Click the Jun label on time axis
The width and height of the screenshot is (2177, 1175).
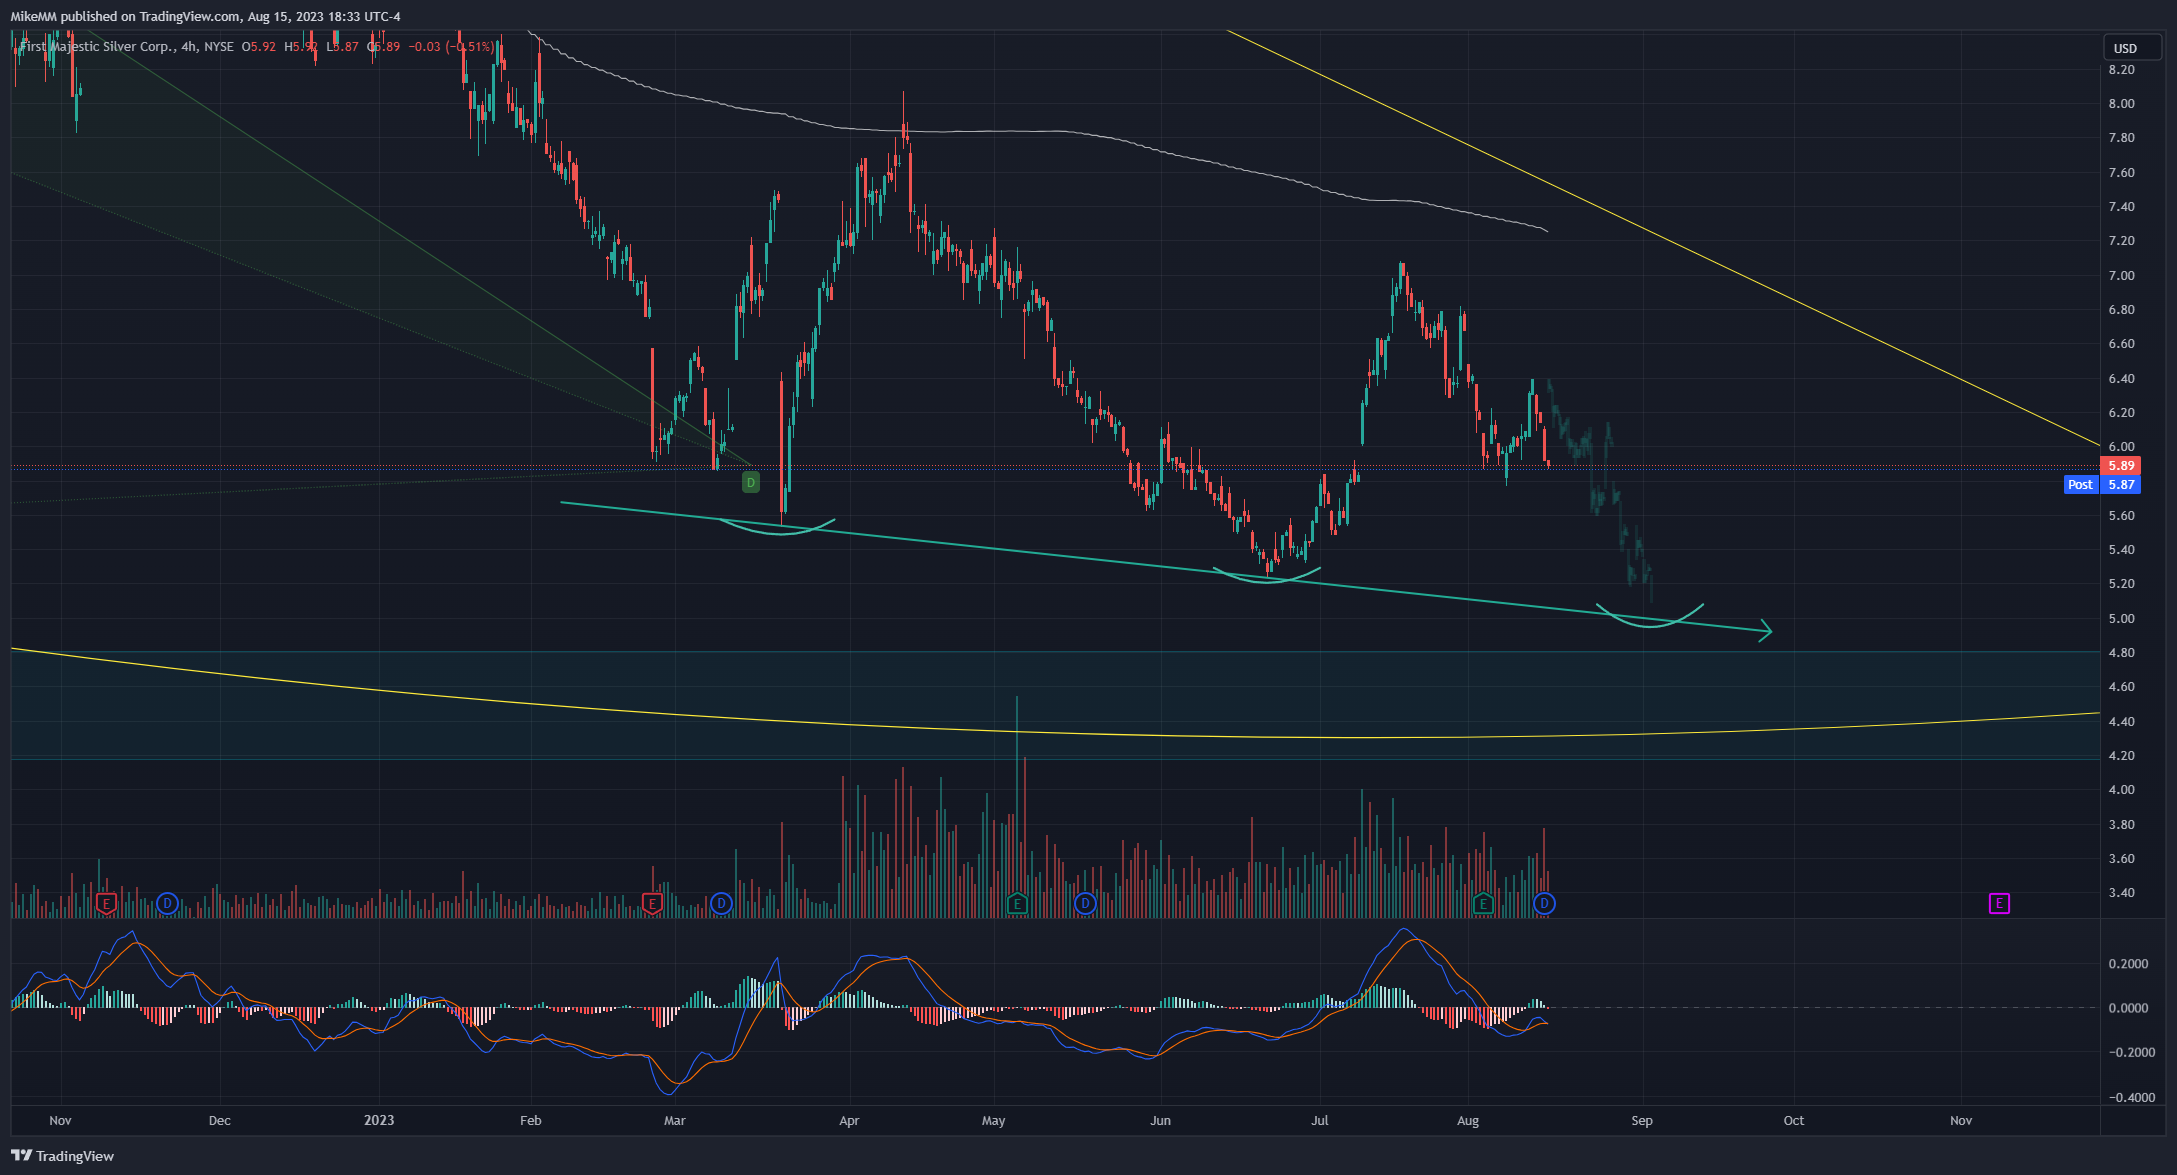(1160, 1120)
